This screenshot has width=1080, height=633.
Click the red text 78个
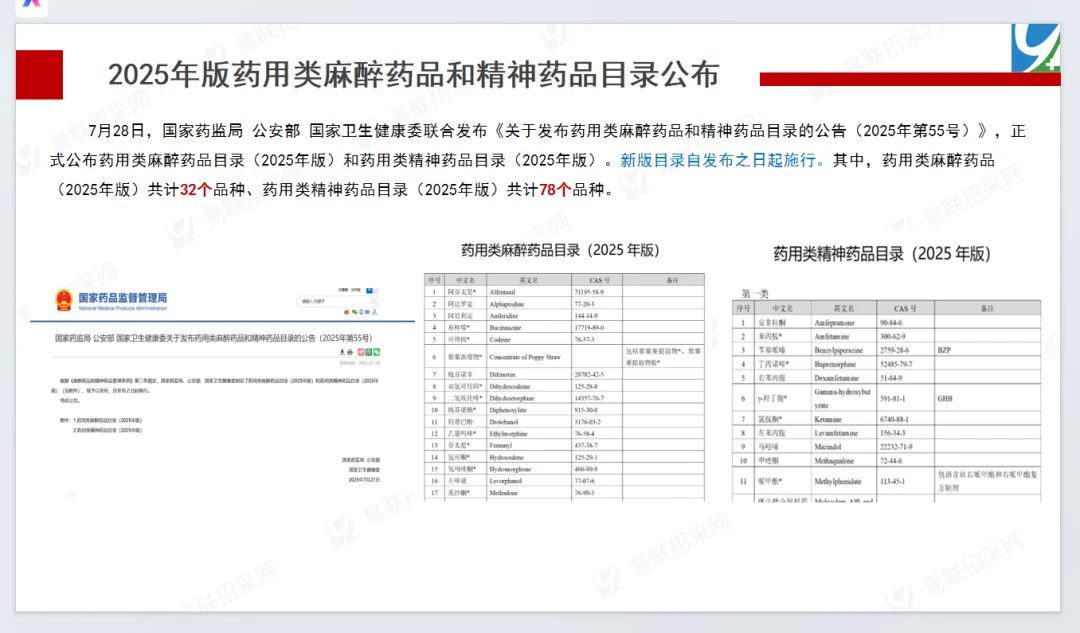pos(555,190)
